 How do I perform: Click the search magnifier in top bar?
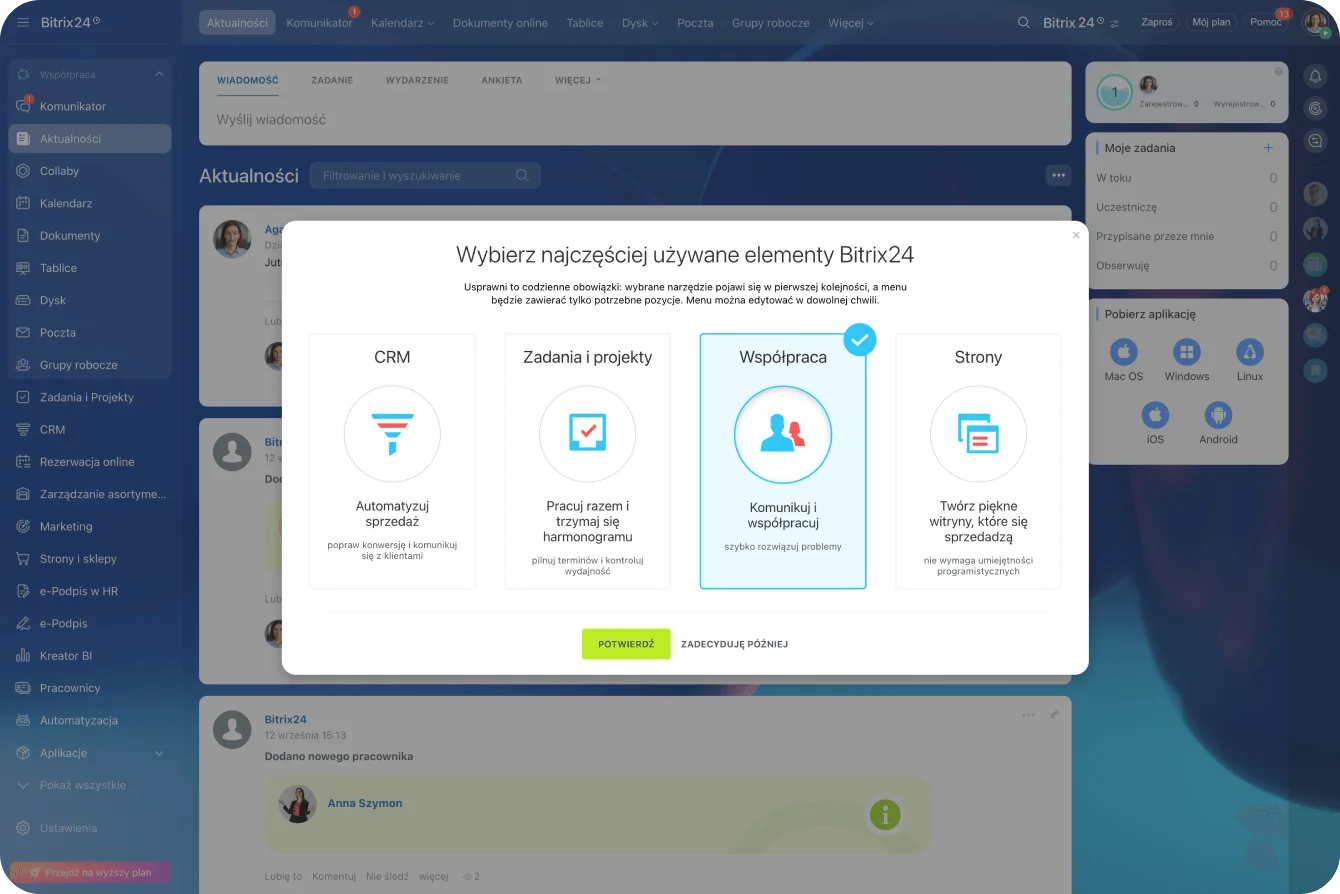click(x=1023, y=22)
